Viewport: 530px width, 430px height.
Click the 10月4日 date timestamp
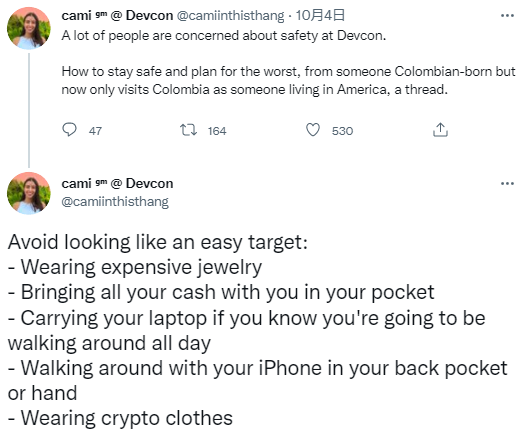click(320, 16)
